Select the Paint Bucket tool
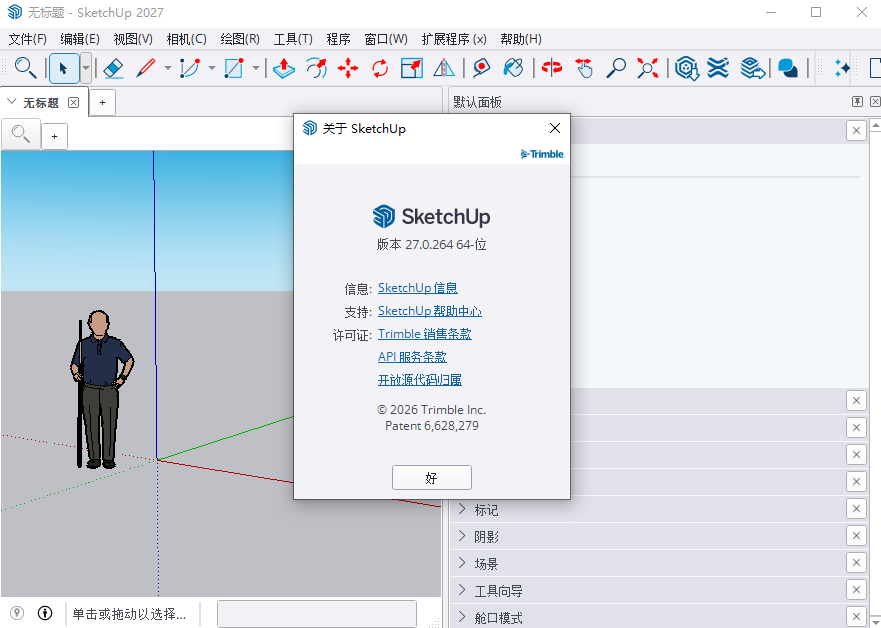Image resolution: width=881 pixels, height=628 pixels. coord(514,69)
